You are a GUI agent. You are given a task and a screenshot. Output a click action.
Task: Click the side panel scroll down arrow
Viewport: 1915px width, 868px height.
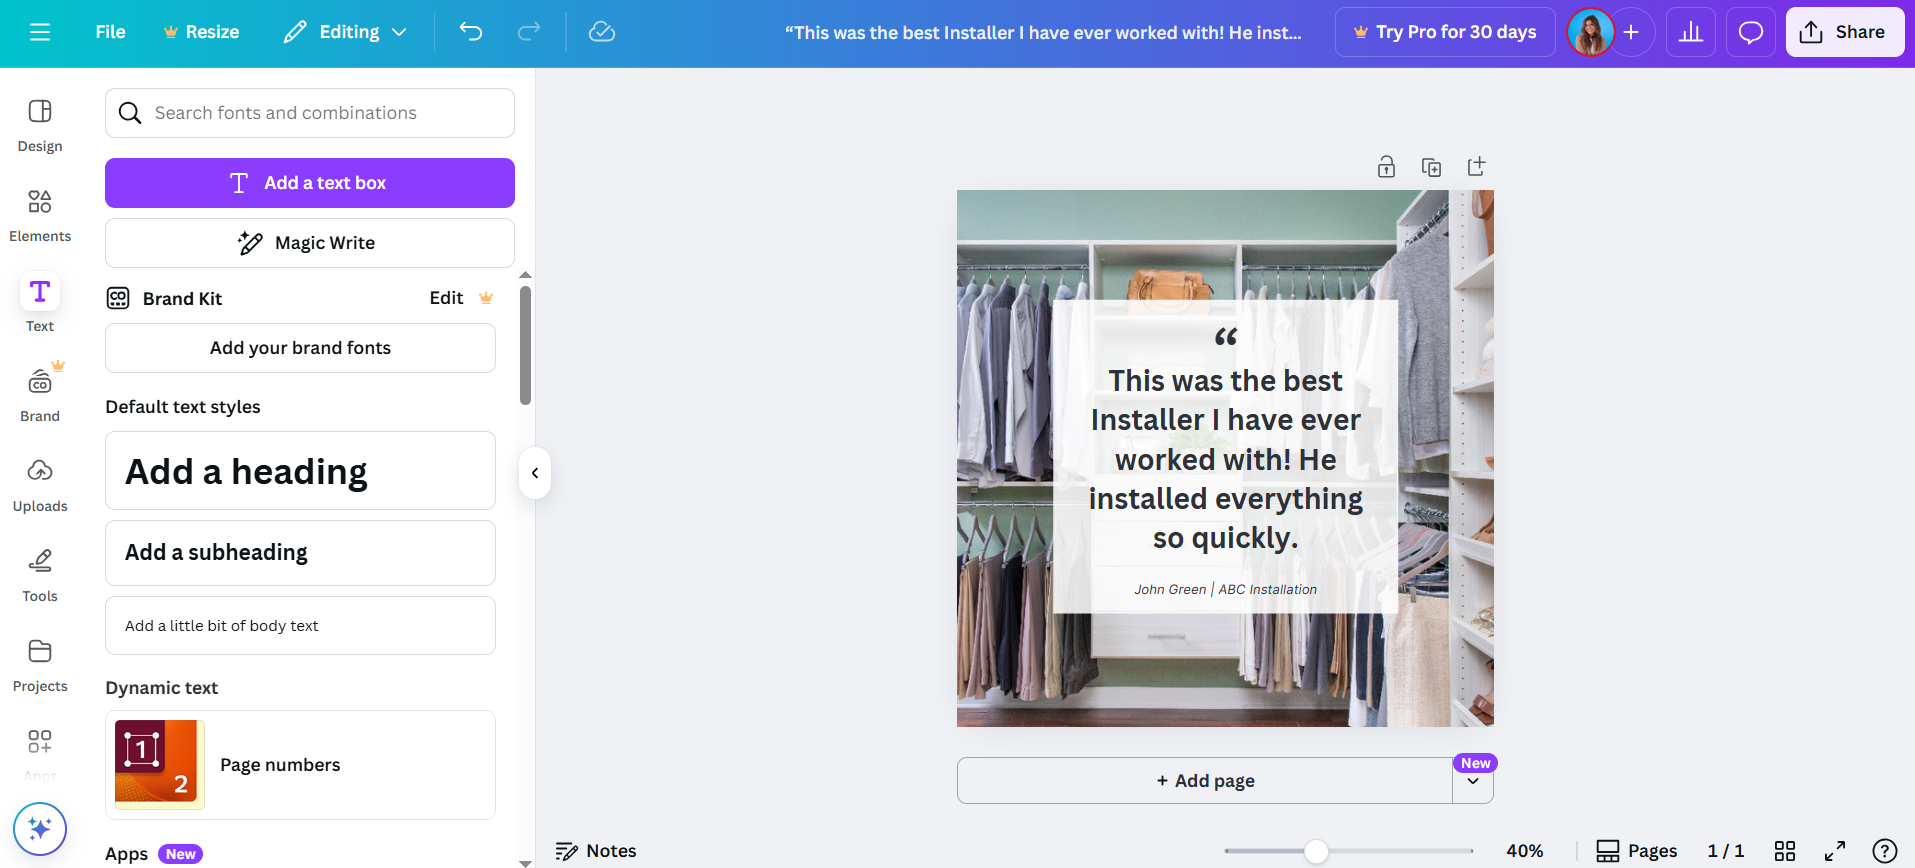525,862
